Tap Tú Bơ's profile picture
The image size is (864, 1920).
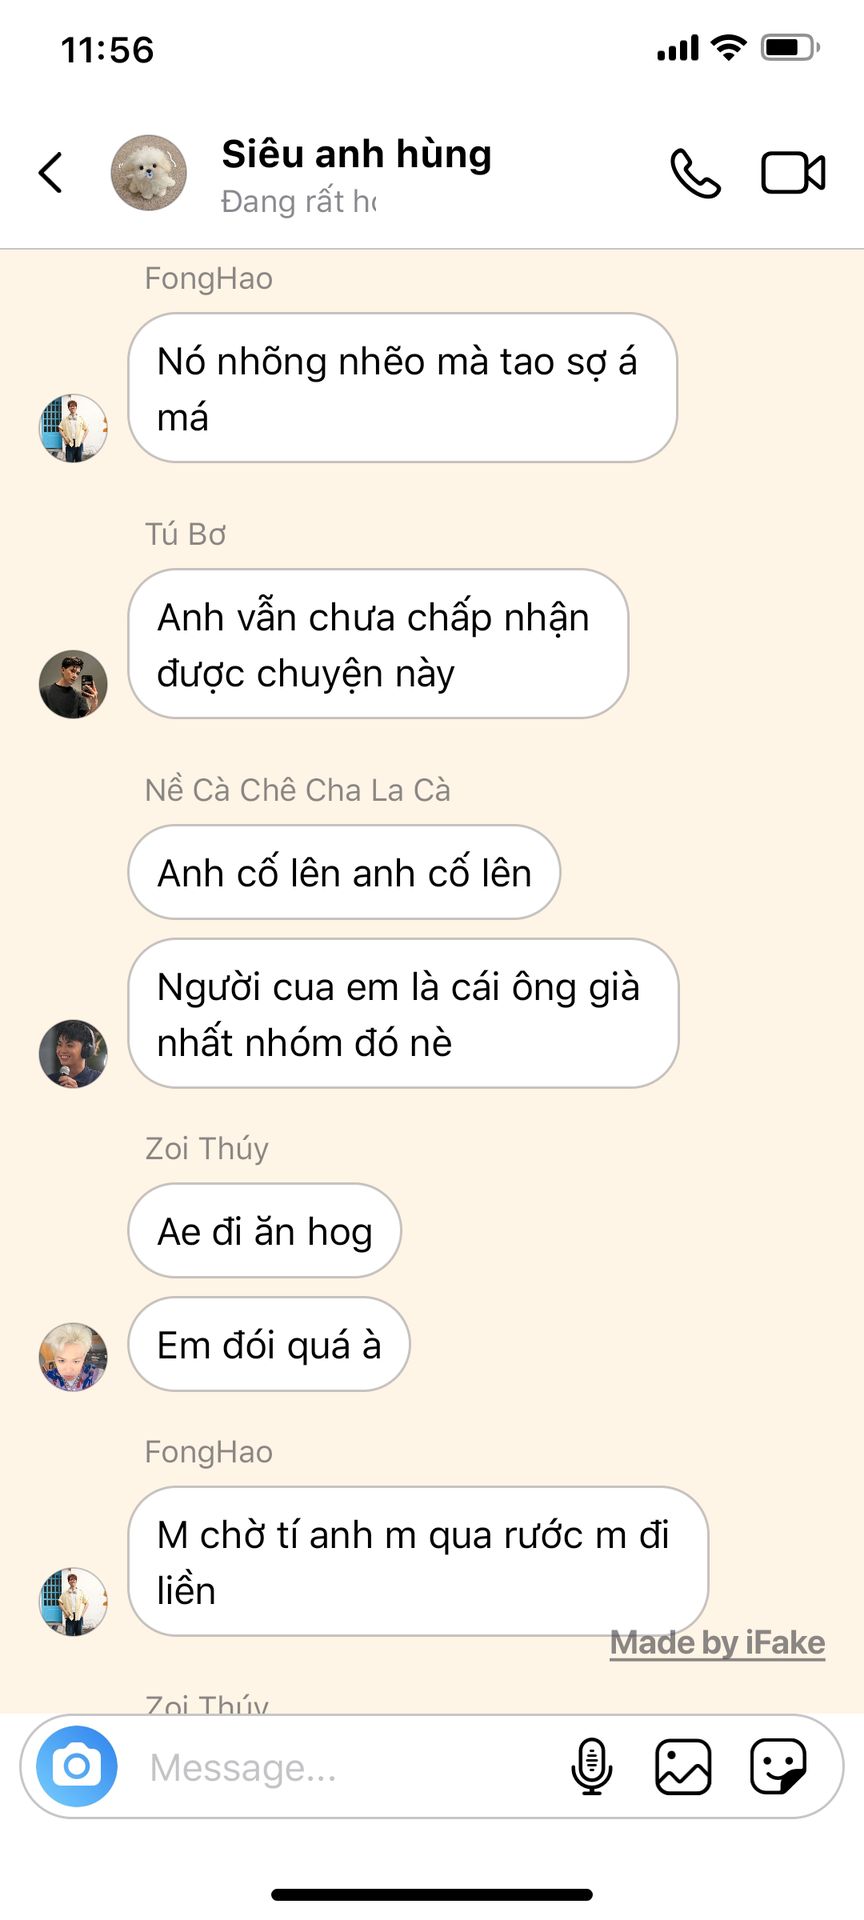pos(73,684)
